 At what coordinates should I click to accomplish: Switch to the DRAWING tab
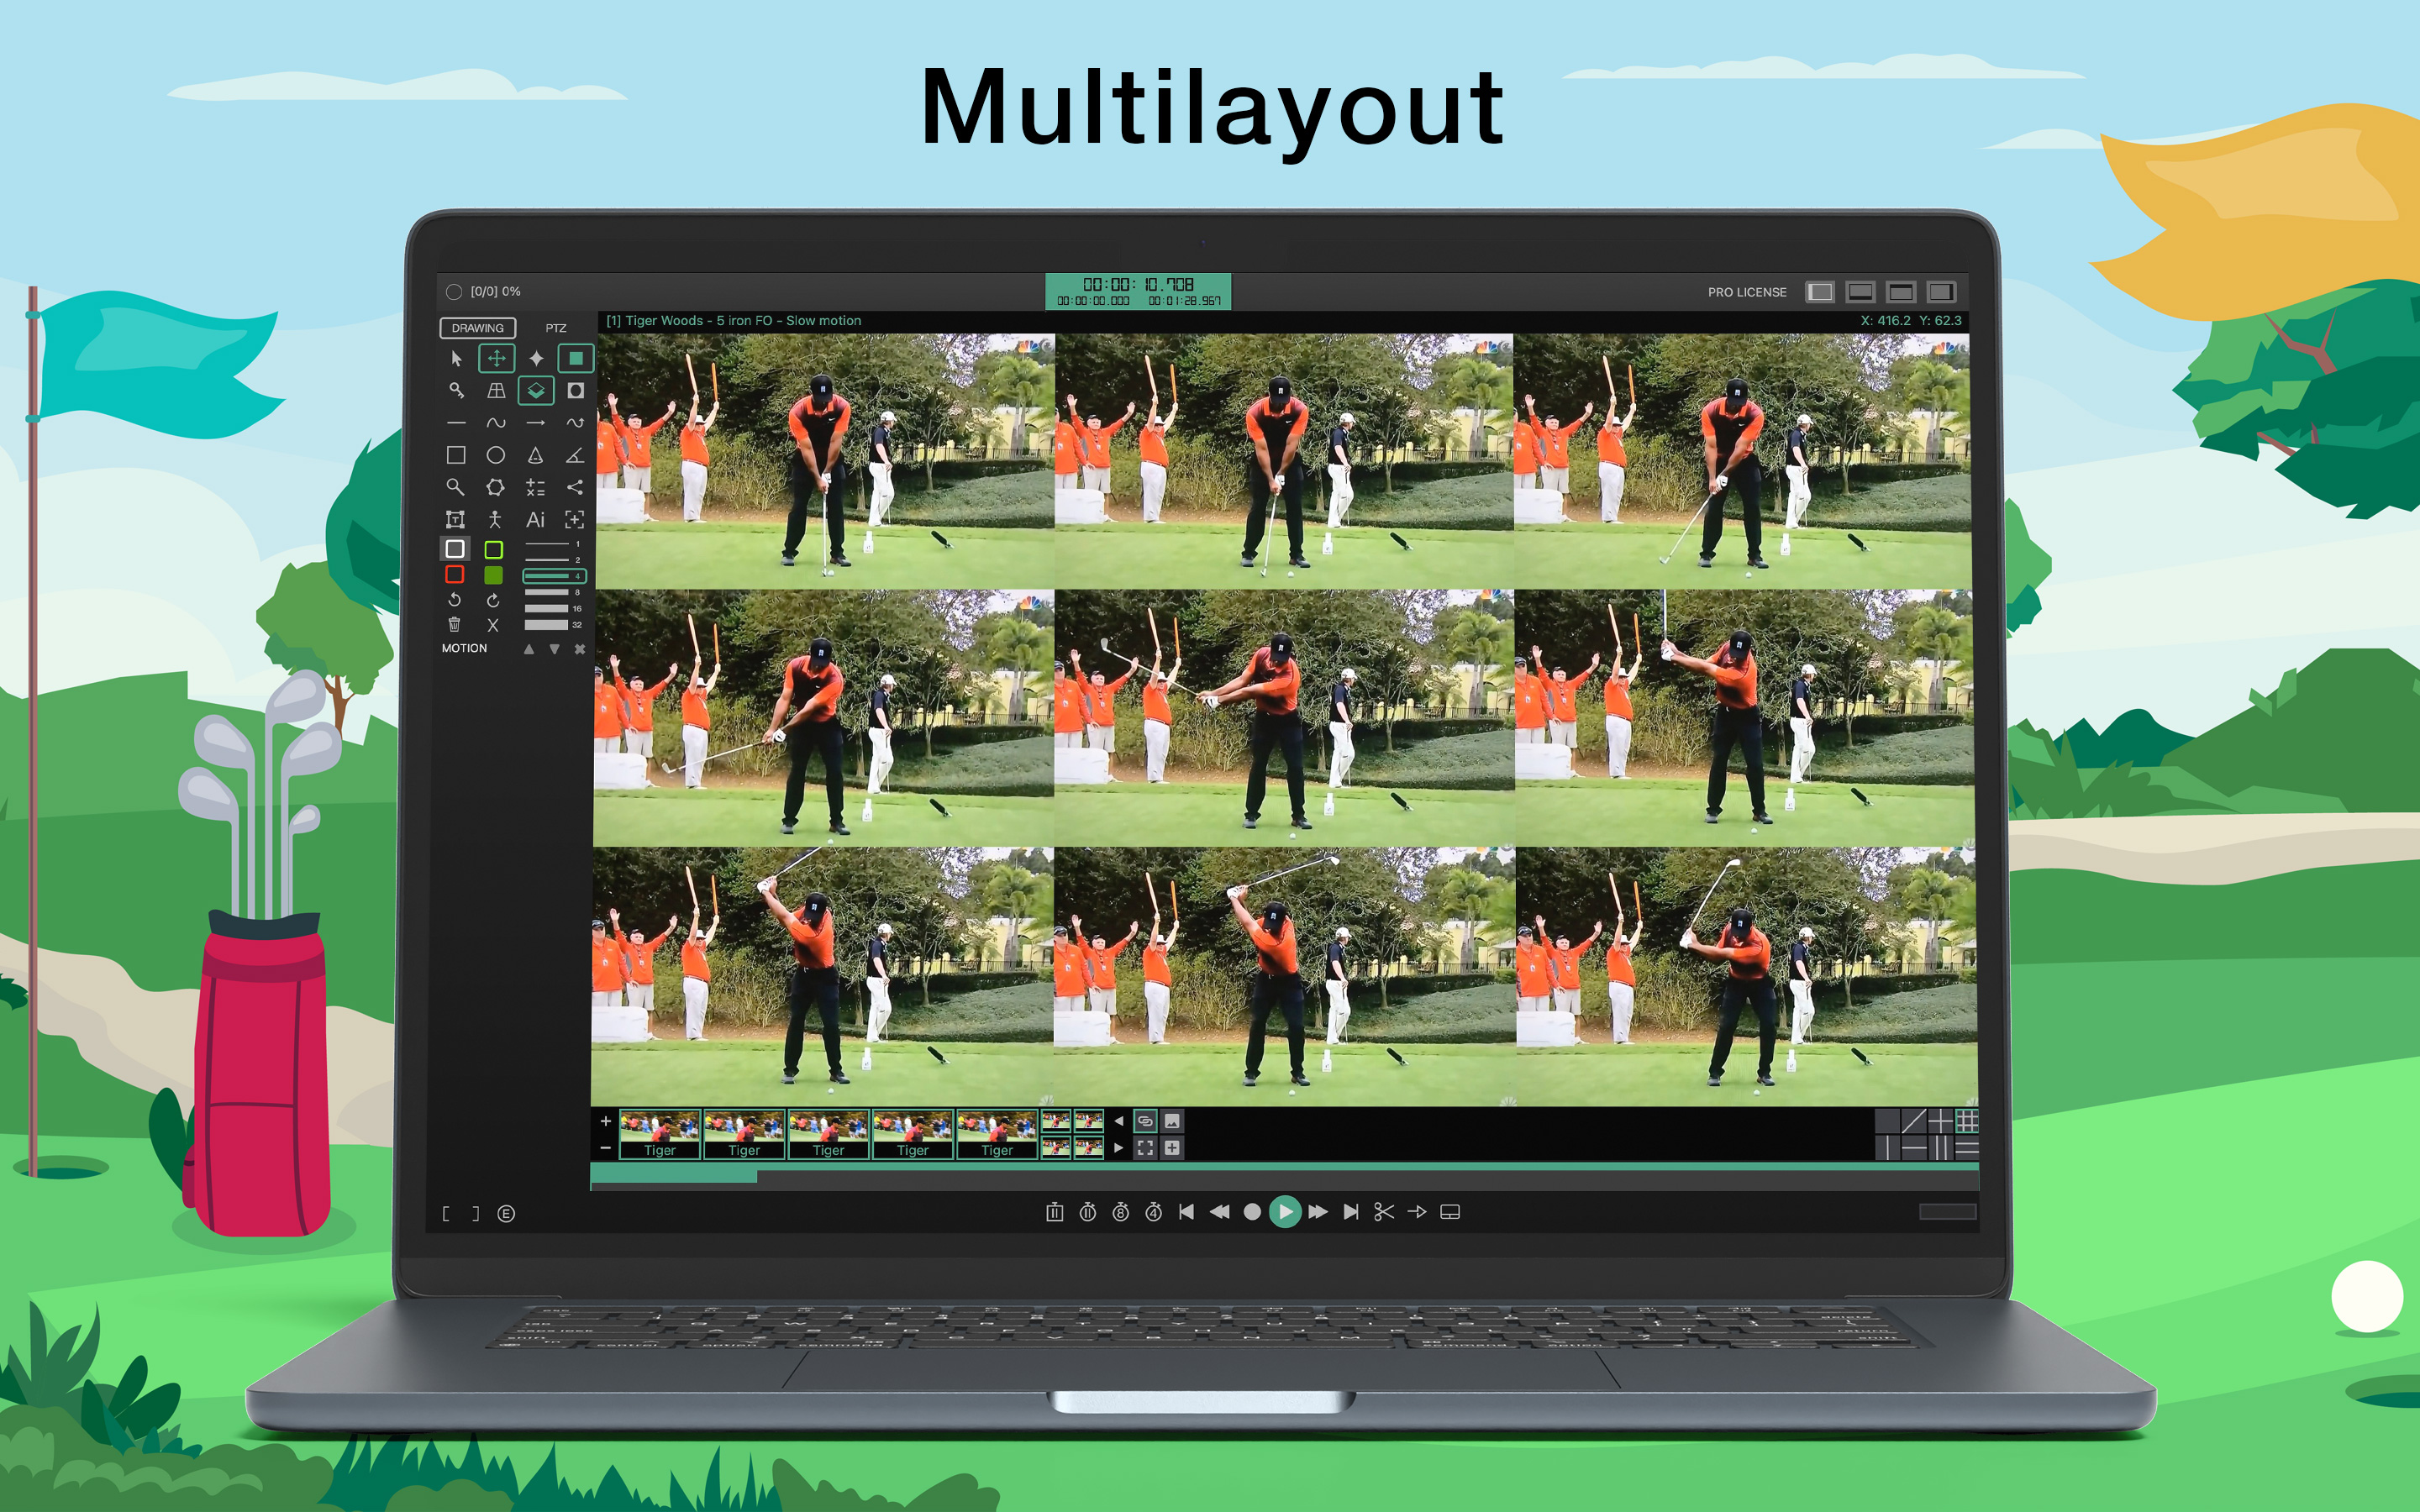[x=478, y=328]
